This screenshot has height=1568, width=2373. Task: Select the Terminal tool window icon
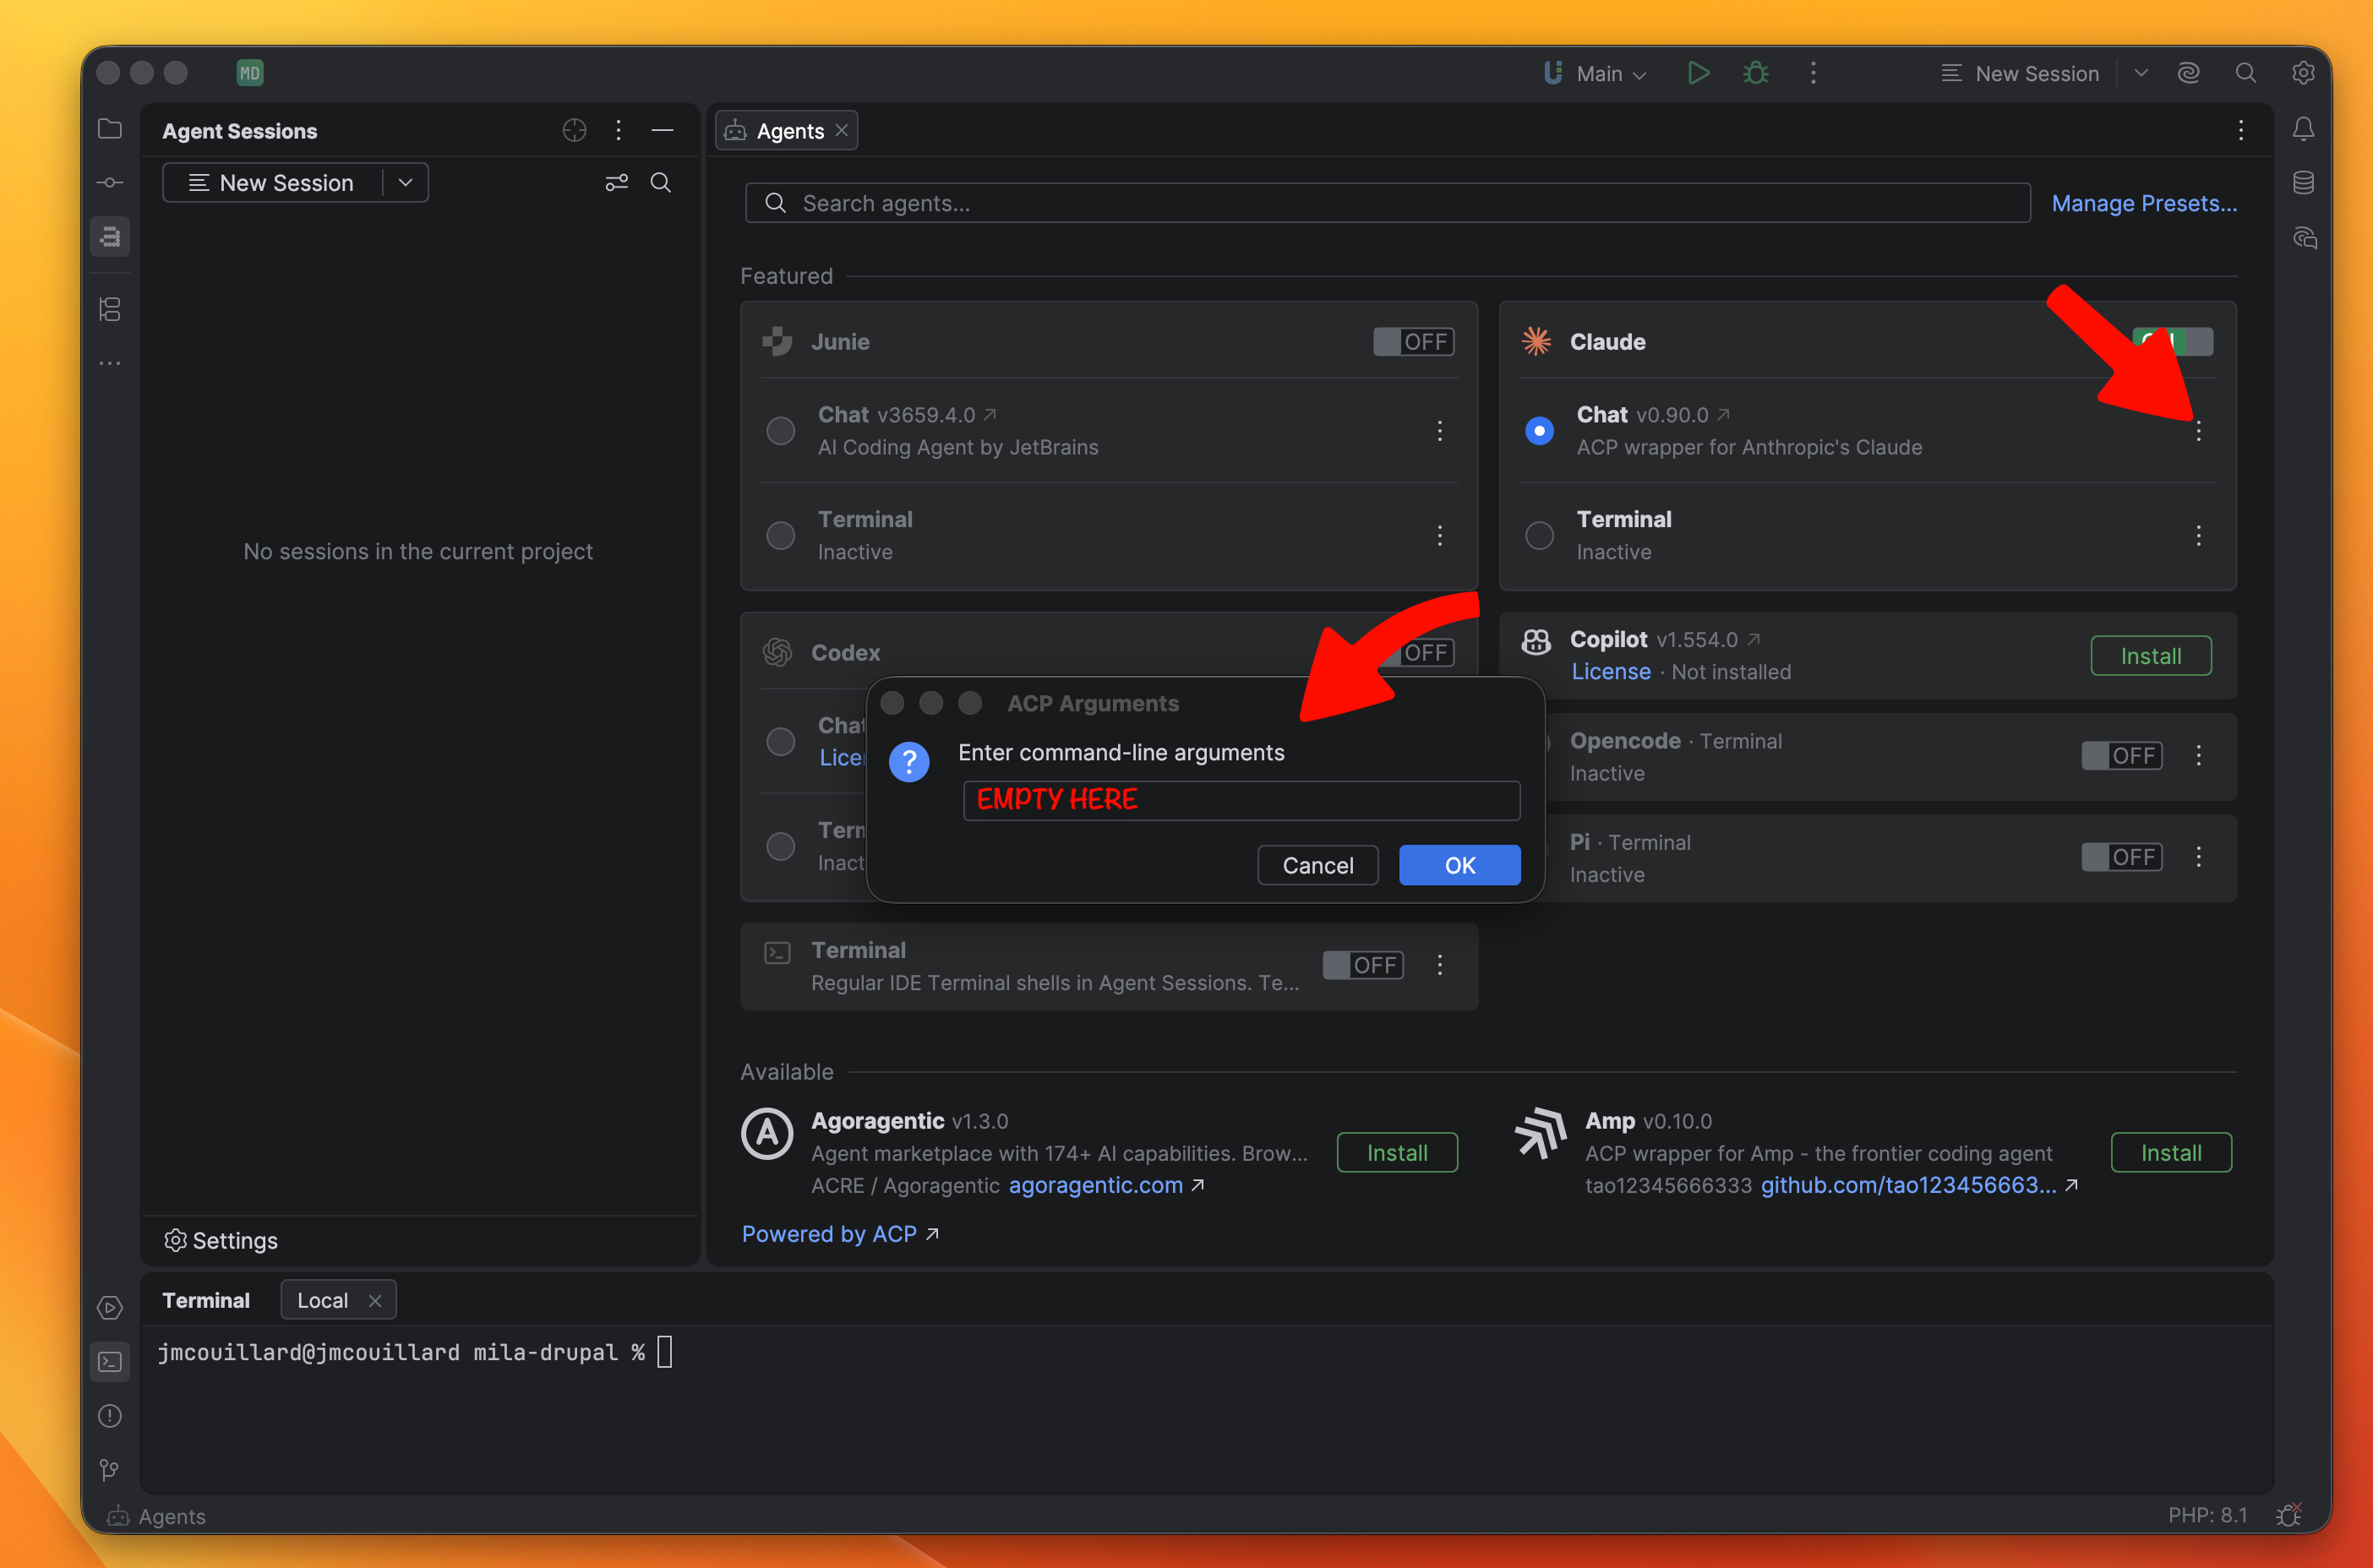(110, 1362)
